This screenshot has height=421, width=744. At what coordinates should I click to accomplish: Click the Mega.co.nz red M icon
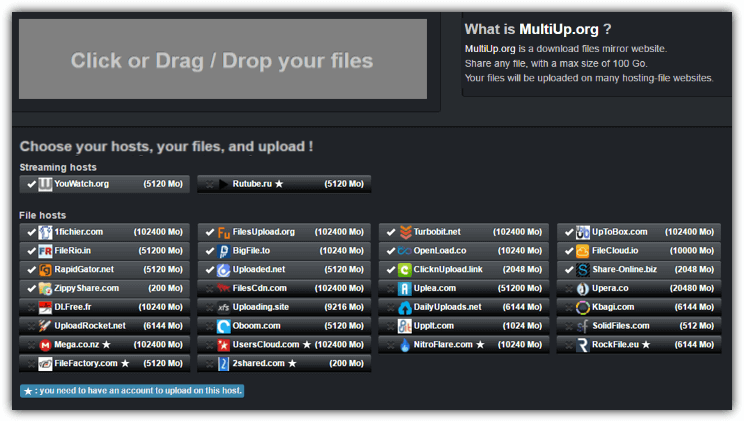pyautogui.click(x=45, y=345)
